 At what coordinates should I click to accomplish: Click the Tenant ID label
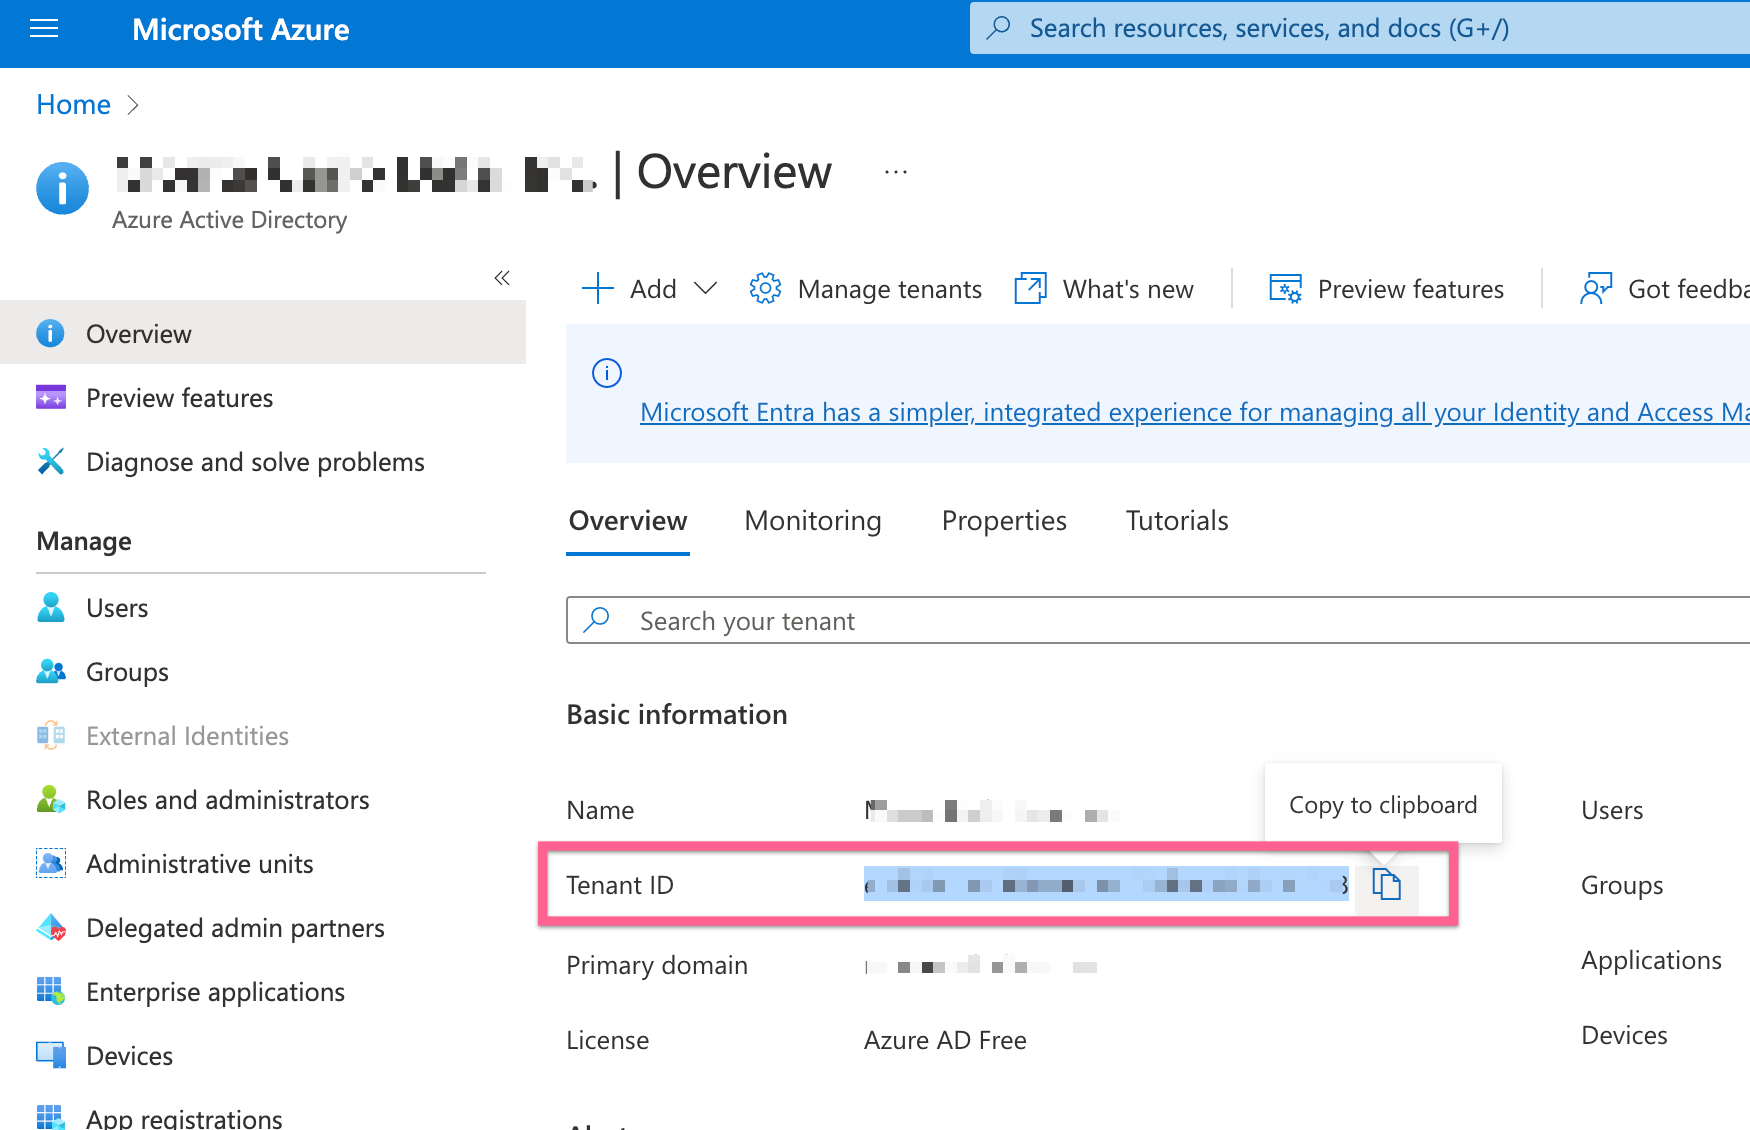(x=620, y=885)
